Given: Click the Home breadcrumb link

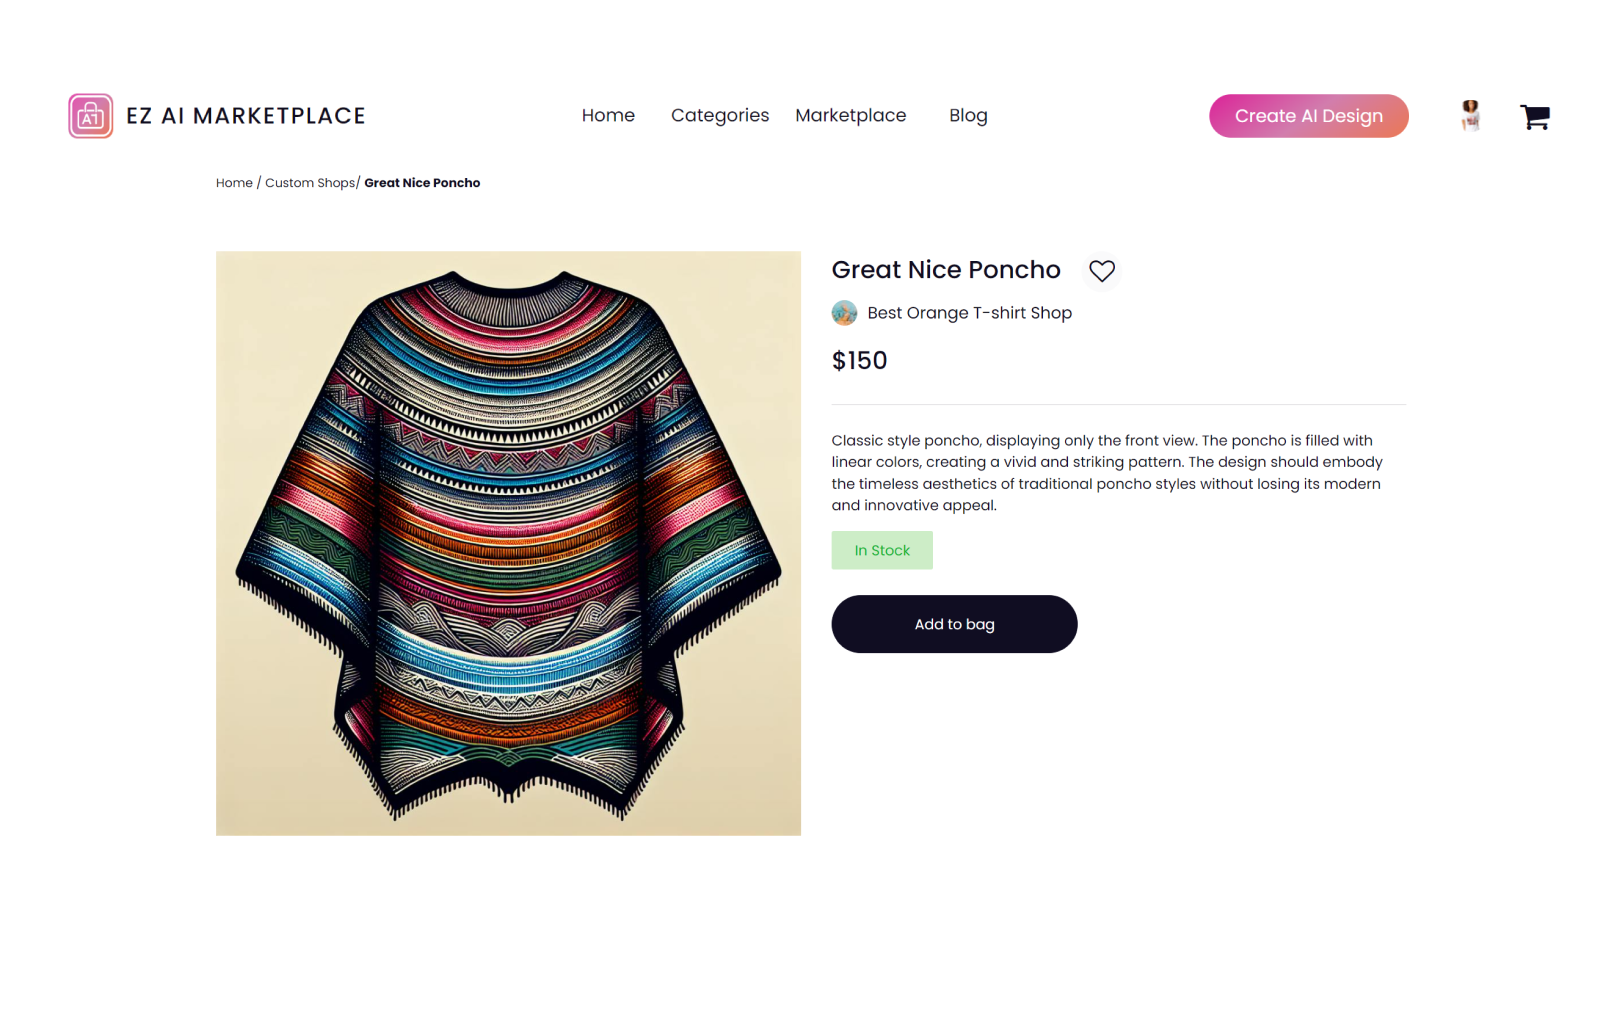Looking at the screenshot, I should click(234, 183).
